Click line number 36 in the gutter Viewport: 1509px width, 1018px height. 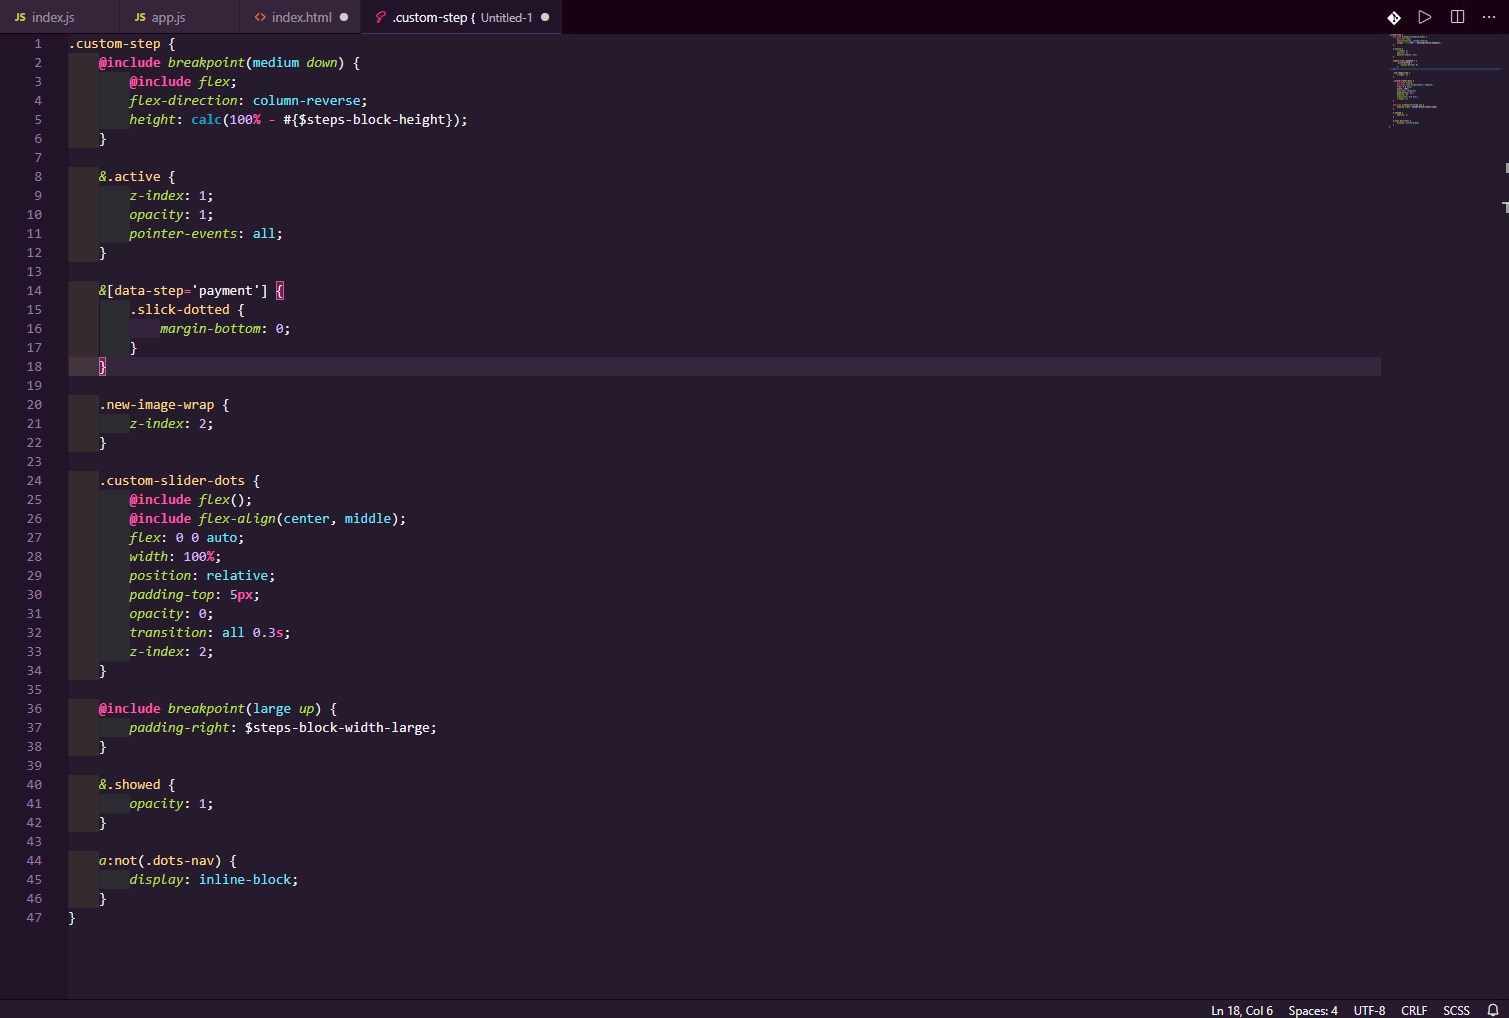pyautogui.click(x=34, y=708)
